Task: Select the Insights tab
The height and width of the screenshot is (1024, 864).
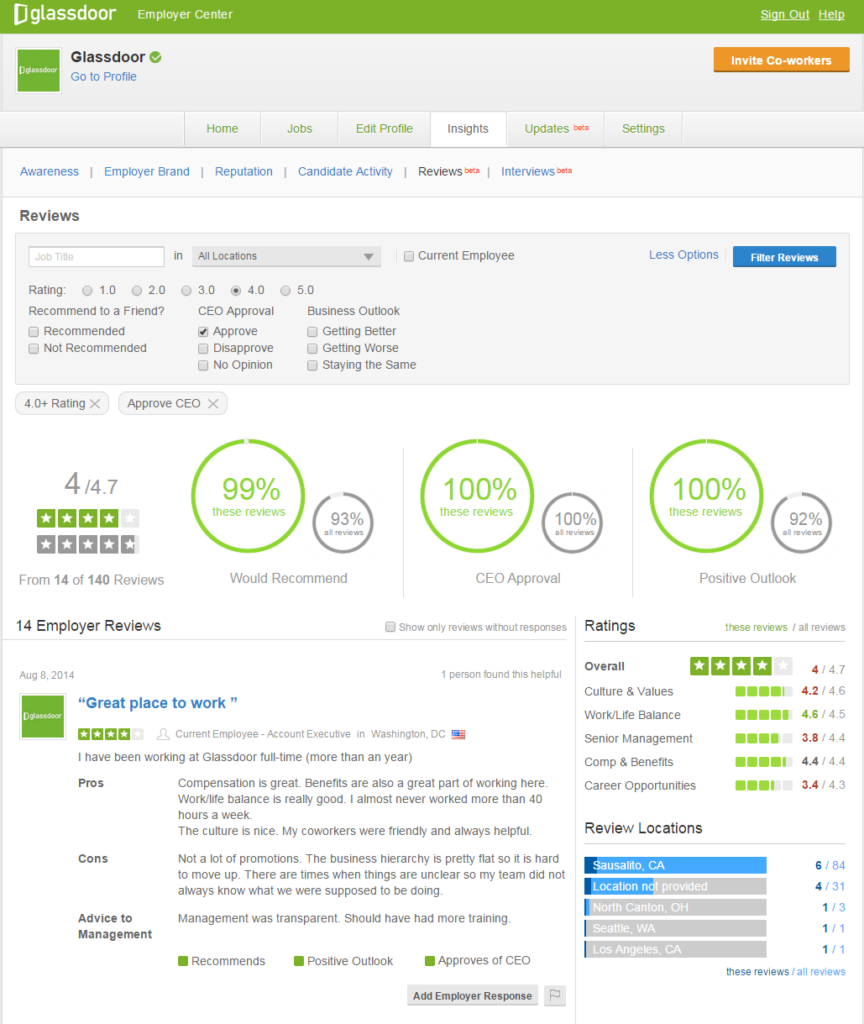Action: click(468, 129)
